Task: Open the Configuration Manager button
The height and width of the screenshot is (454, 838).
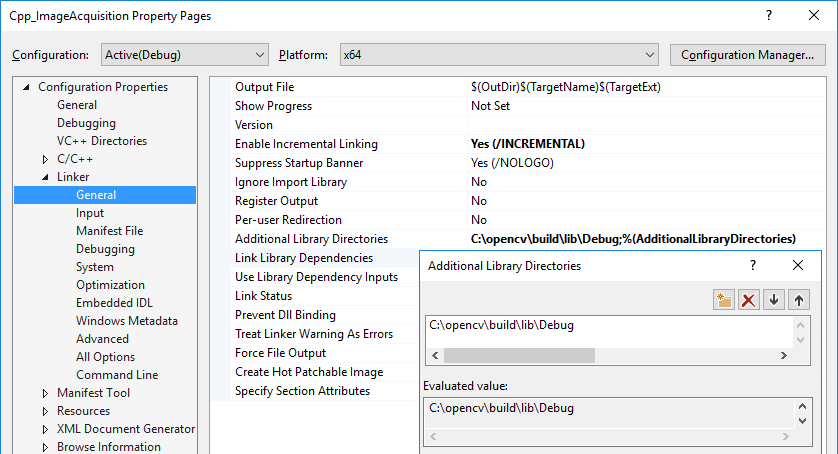Action: (747, 54)
